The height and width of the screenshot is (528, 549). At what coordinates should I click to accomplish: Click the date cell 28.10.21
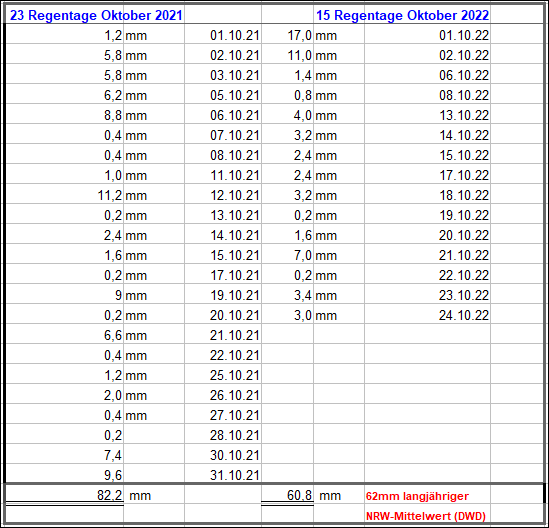click(x=235, y=435)
